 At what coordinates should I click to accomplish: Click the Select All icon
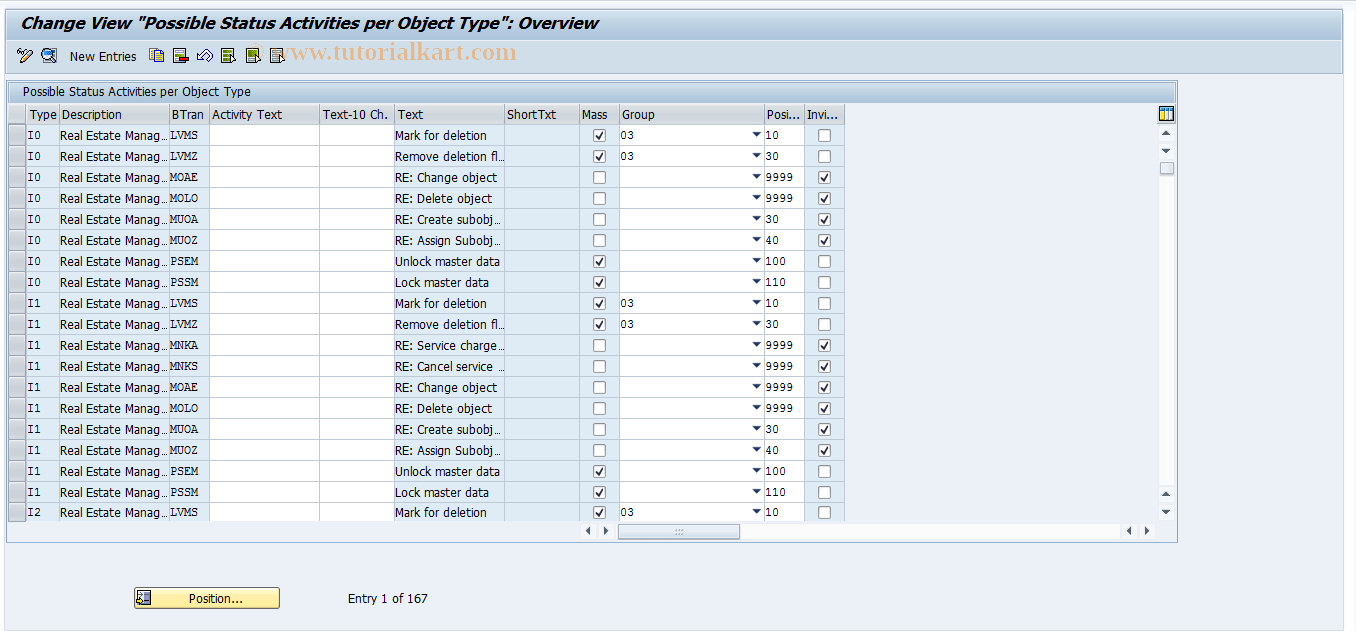(228, 55)
